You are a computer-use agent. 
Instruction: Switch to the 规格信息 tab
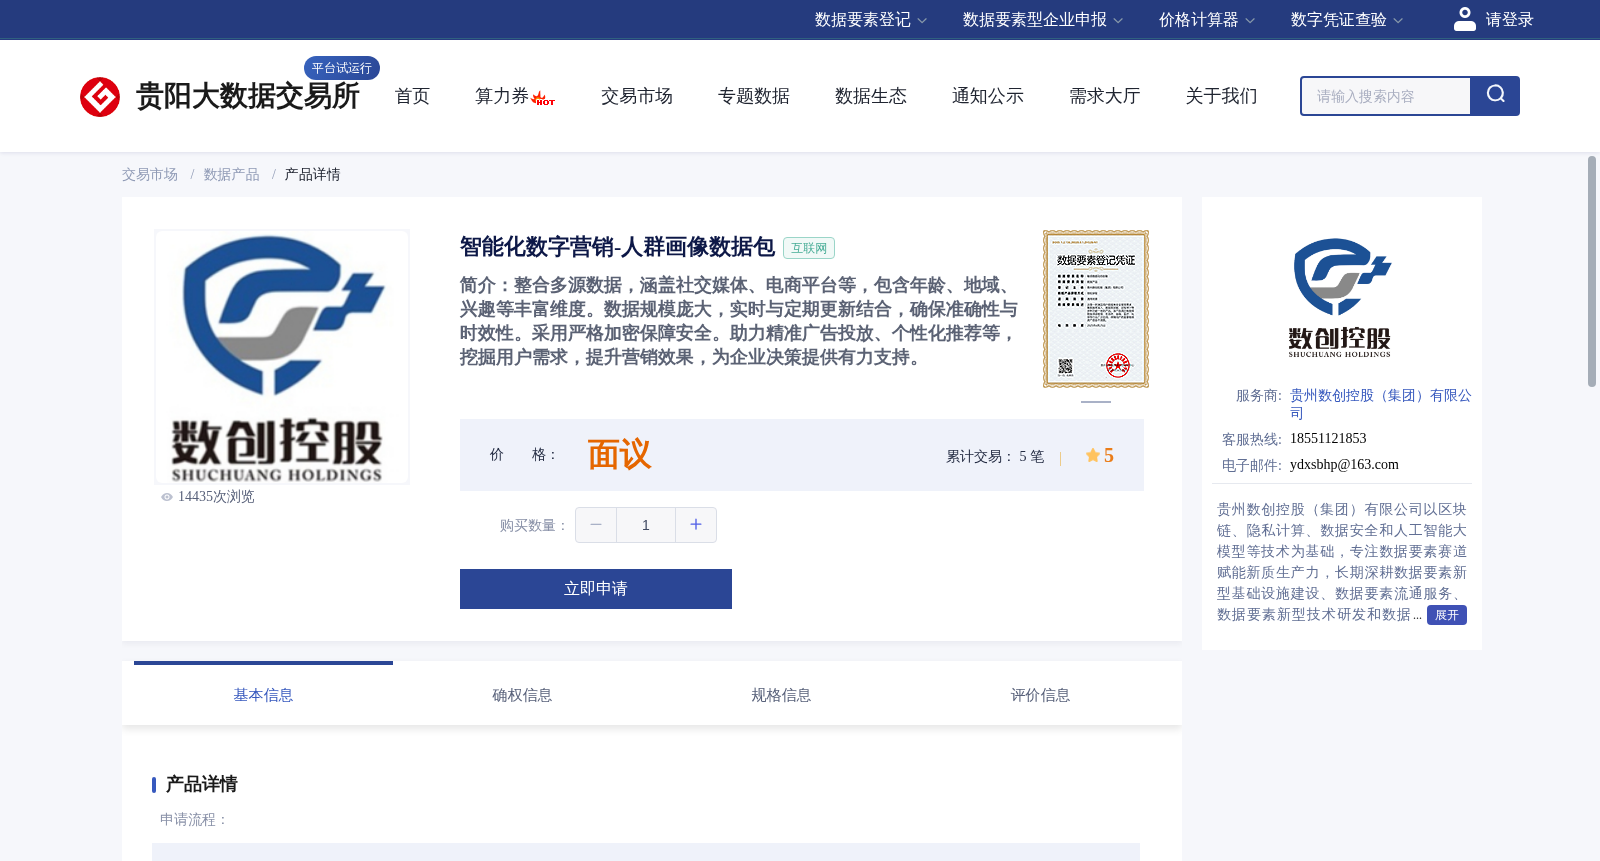coord(781,695)
